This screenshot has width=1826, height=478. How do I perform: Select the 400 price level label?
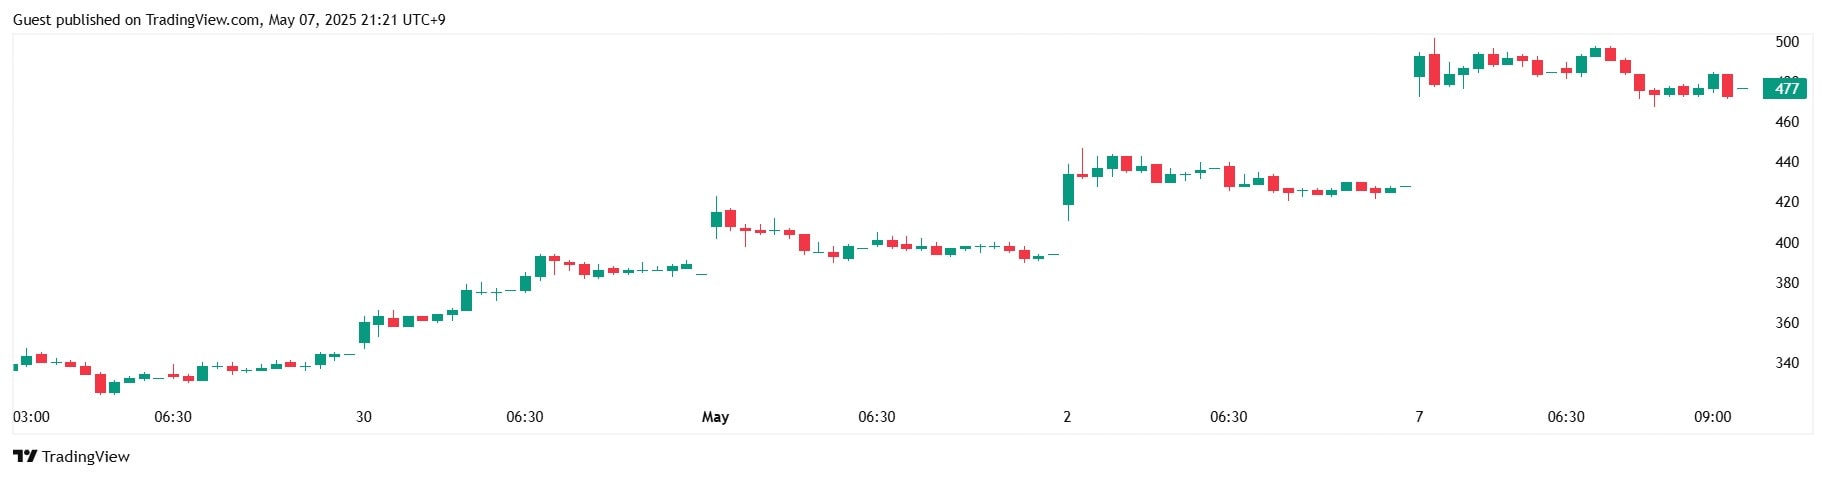tap(1787, 243)
